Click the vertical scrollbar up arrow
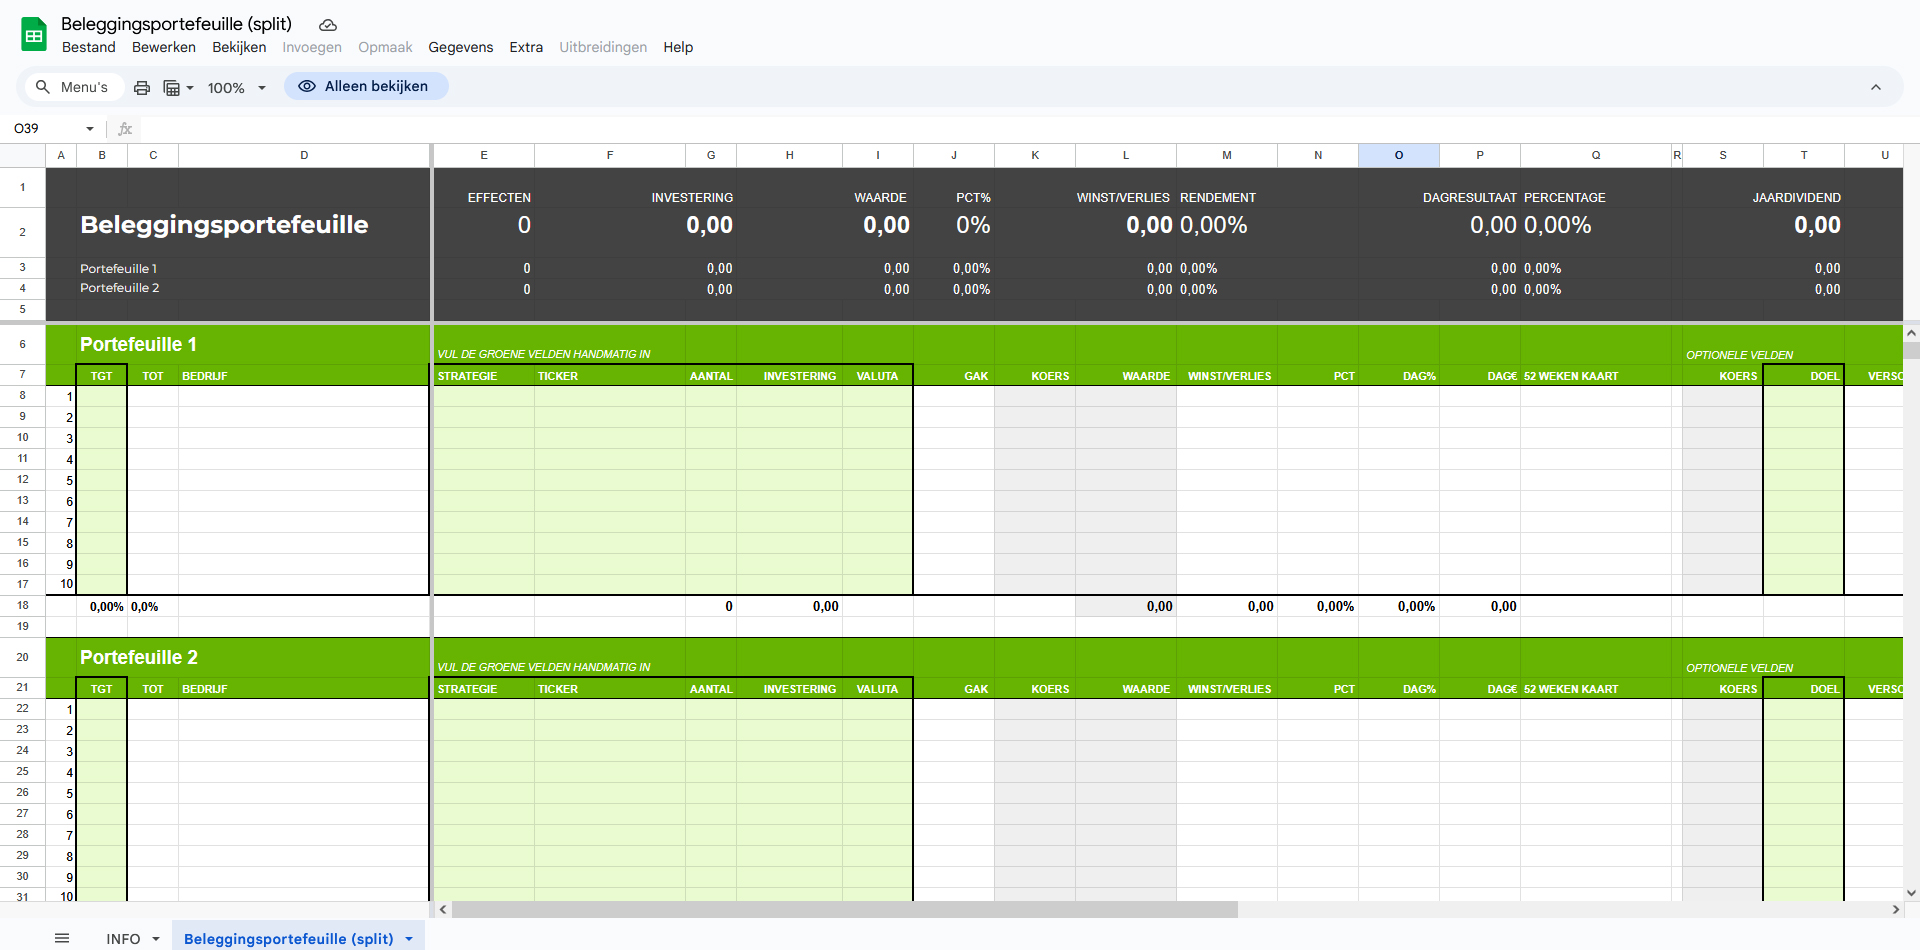The image size is (1920, 950). coord(1911,333)
